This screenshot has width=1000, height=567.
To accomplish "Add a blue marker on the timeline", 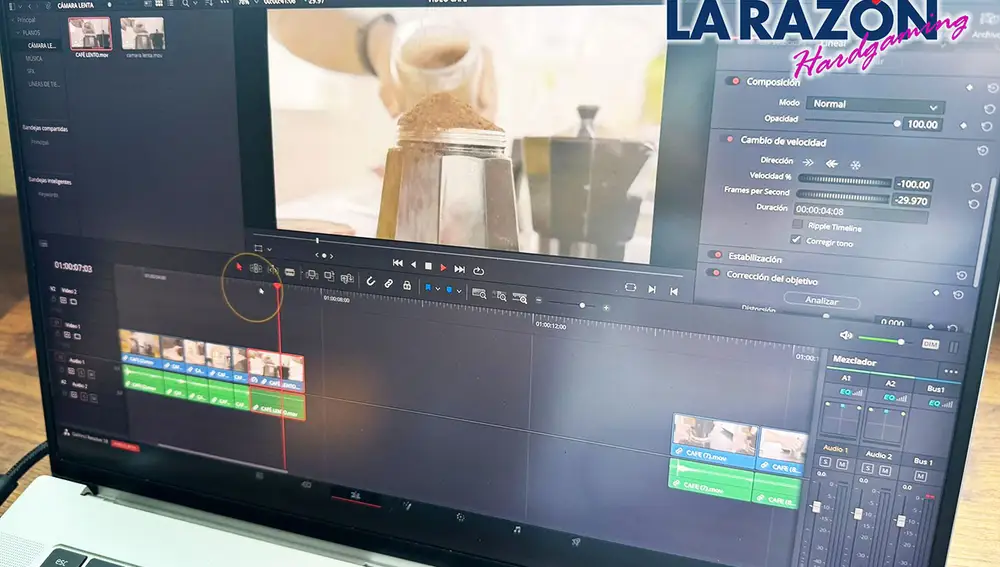I will [x=449, y=290].
